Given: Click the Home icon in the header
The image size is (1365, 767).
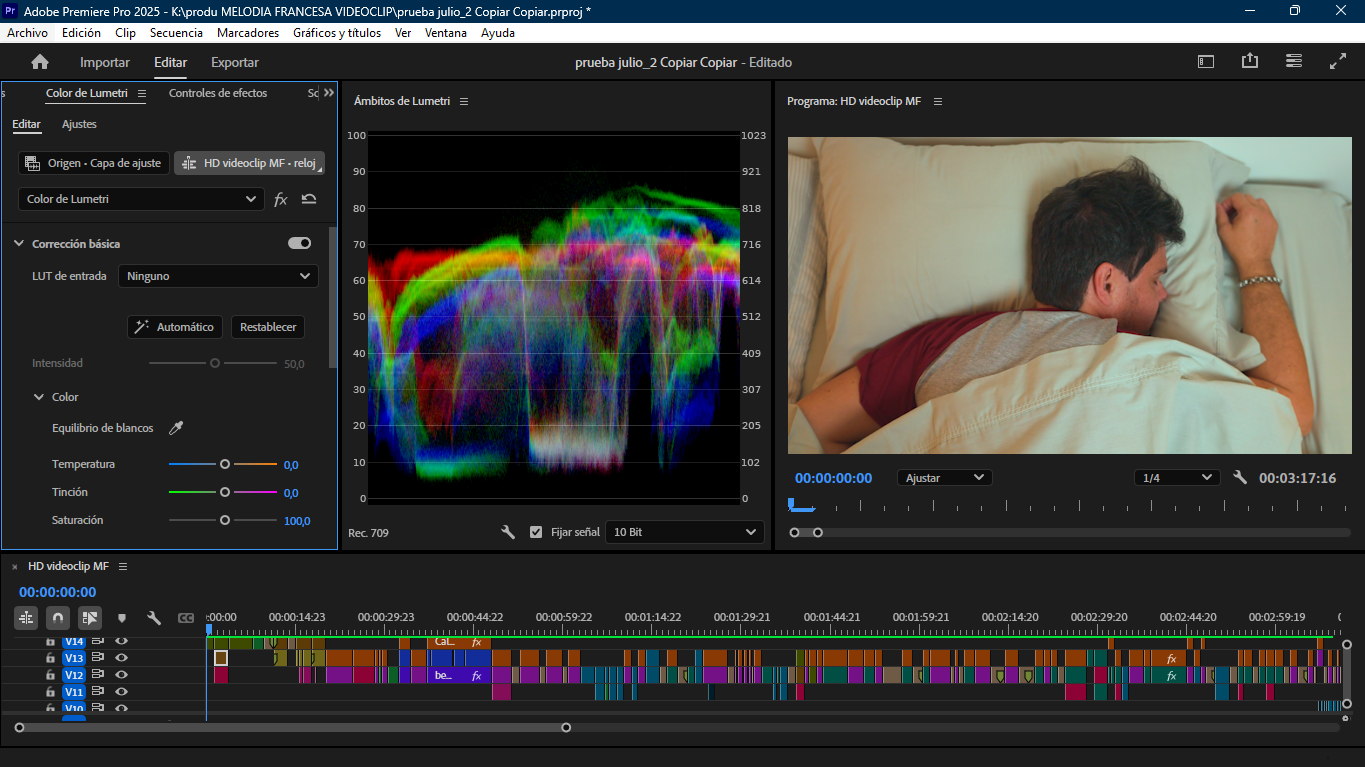Looking at the screenshot, I should coord(40,62).
